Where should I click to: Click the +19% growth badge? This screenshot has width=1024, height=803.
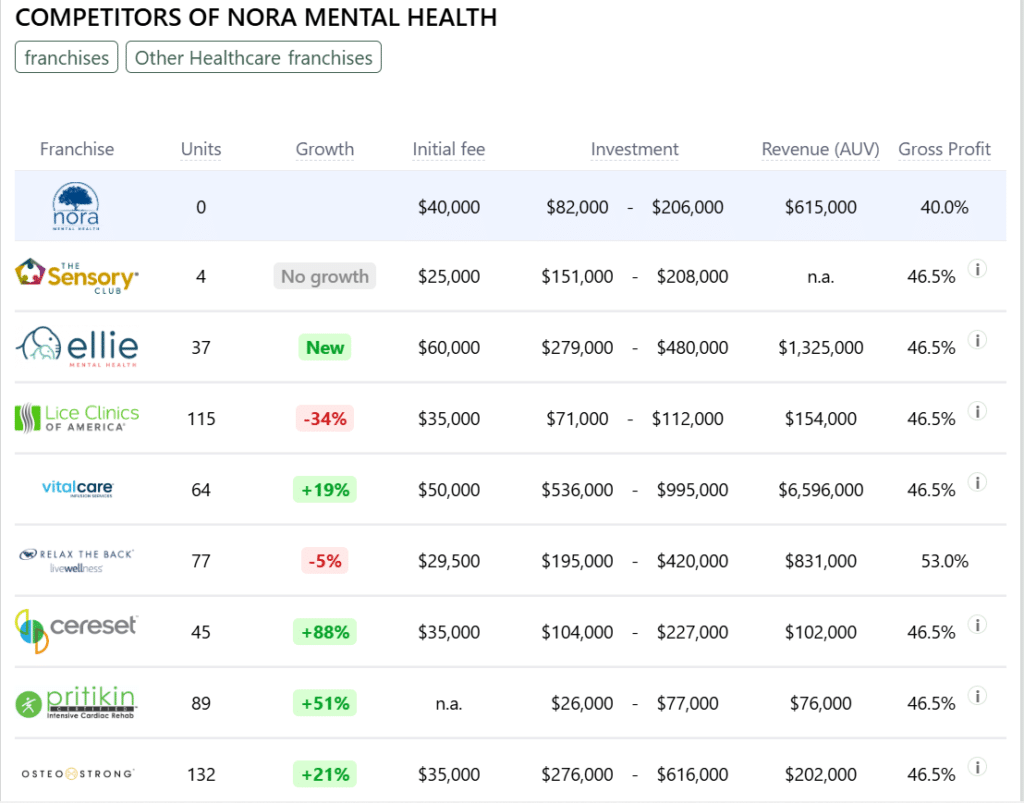(325, 490)
